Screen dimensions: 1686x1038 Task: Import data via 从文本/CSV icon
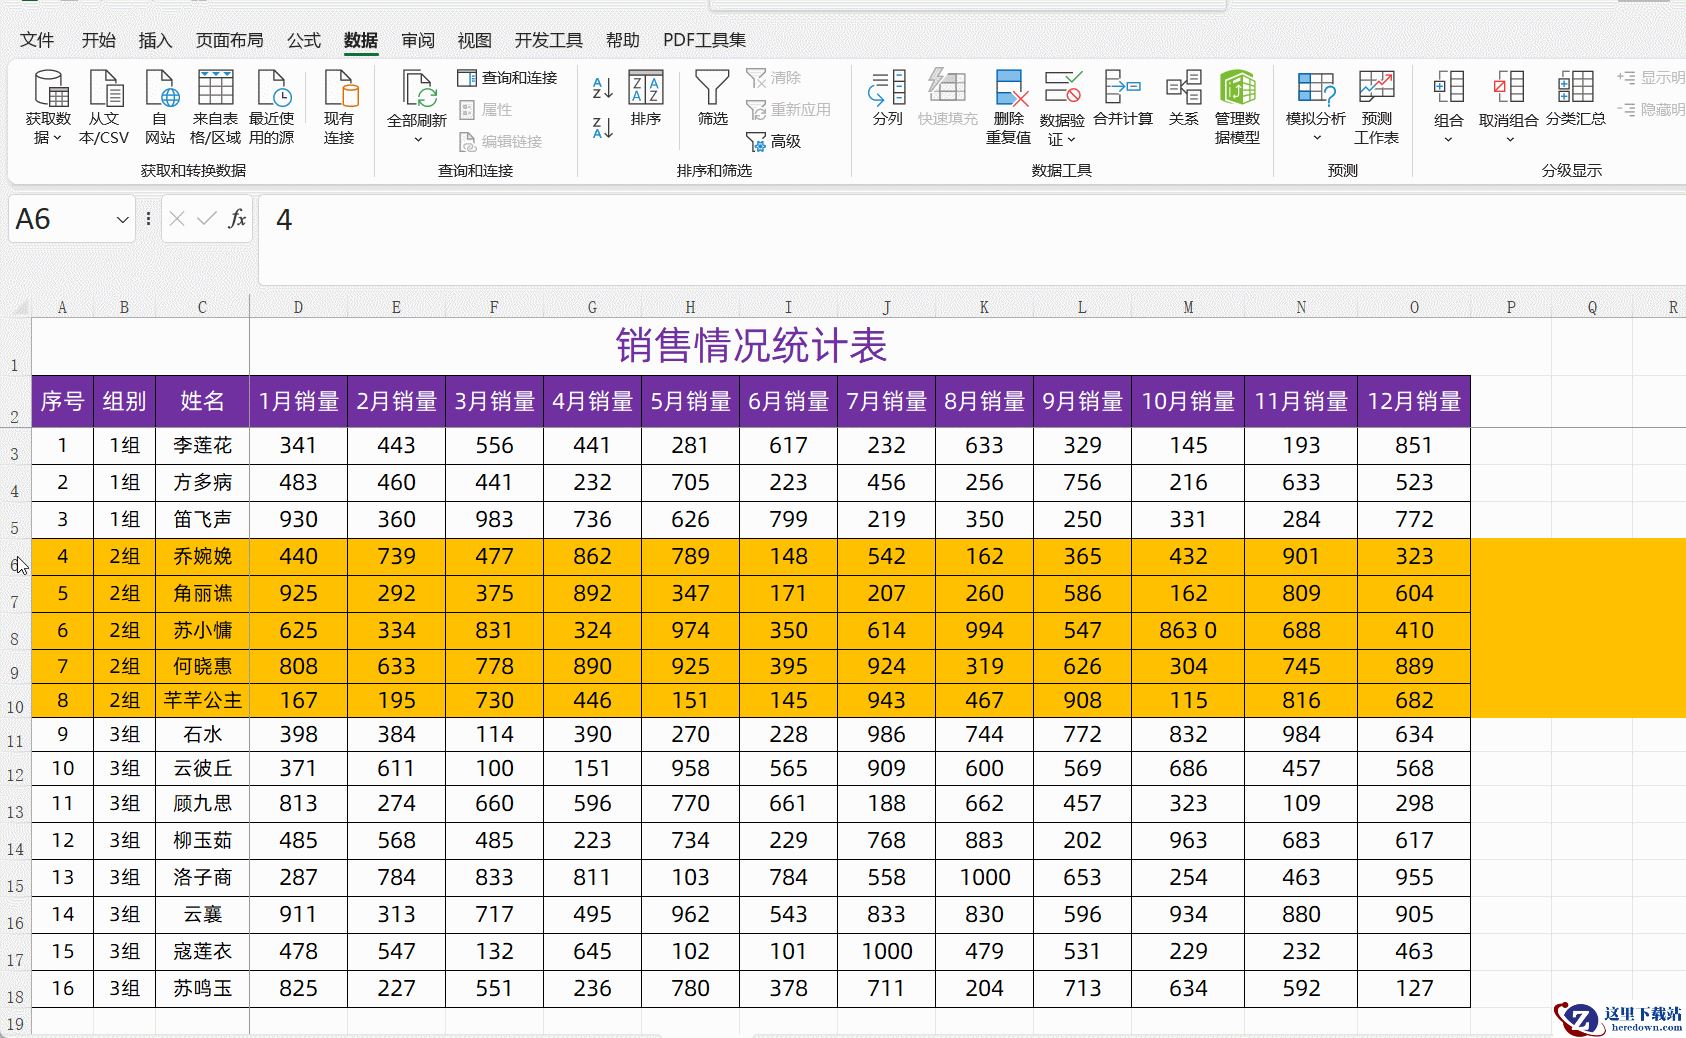pyautogui.click(x=105, y=88)
